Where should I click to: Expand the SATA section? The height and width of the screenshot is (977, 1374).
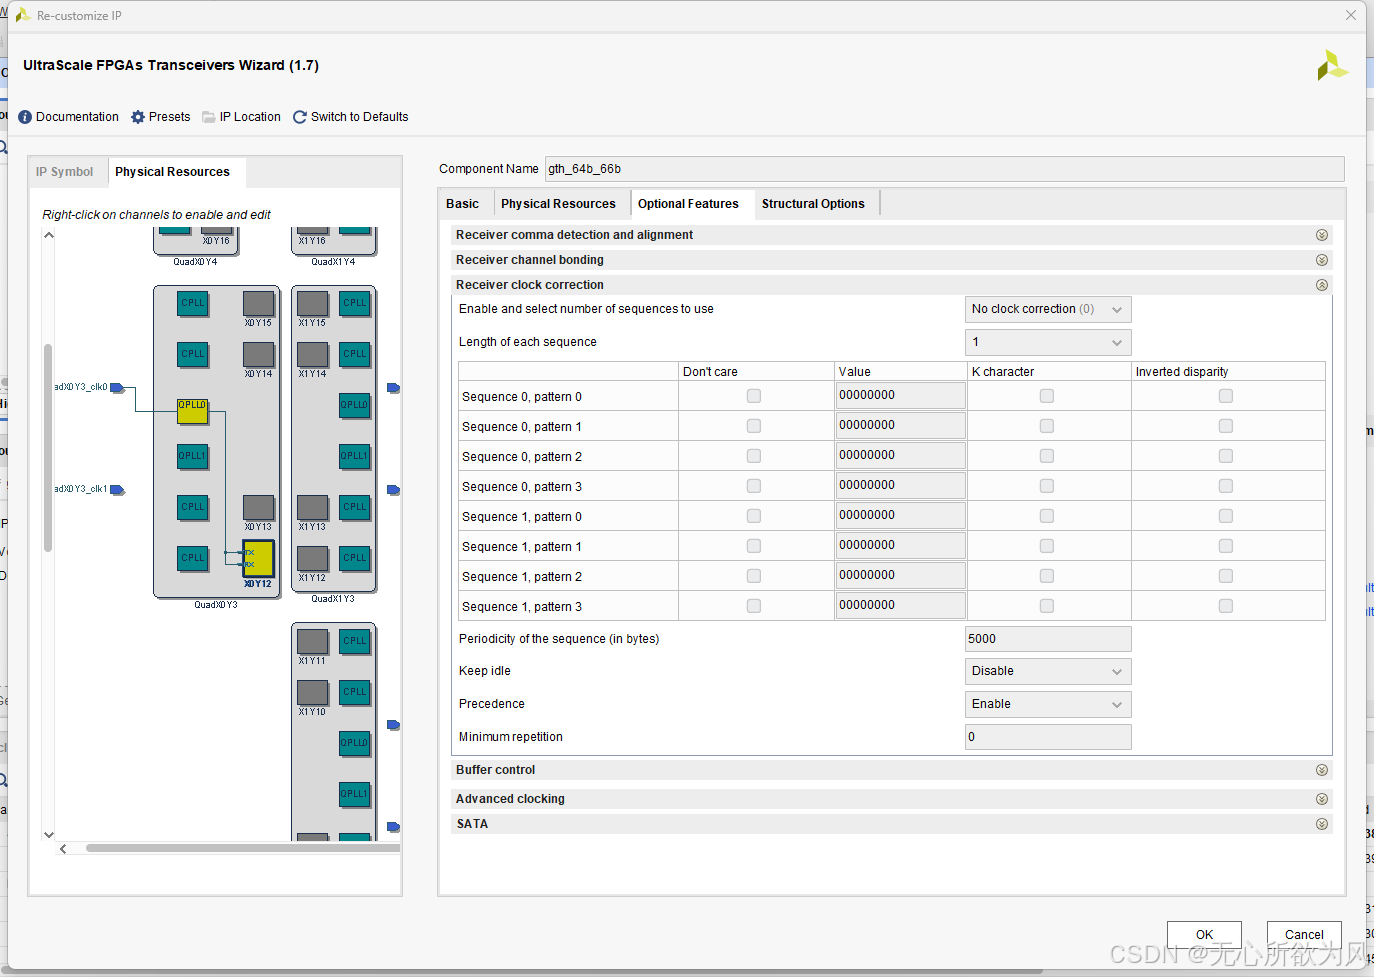click(x=1322, y=824)
